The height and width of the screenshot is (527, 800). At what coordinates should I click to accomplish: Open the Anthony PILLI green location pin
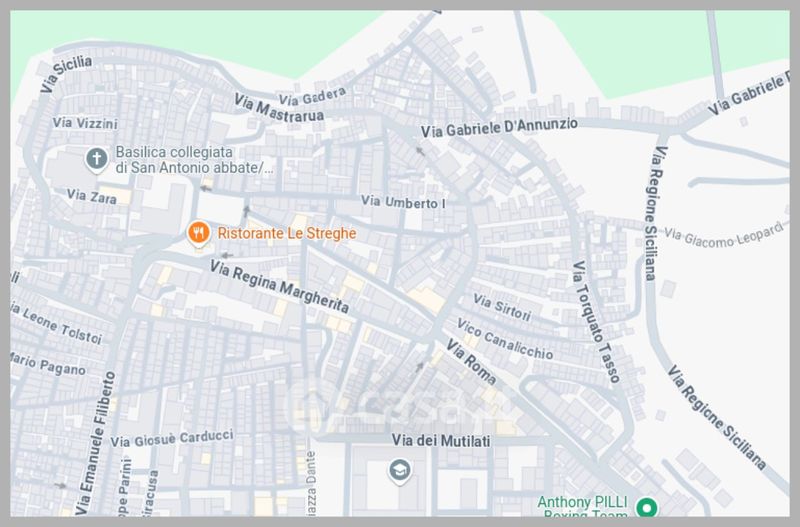[x=647, y=508]
